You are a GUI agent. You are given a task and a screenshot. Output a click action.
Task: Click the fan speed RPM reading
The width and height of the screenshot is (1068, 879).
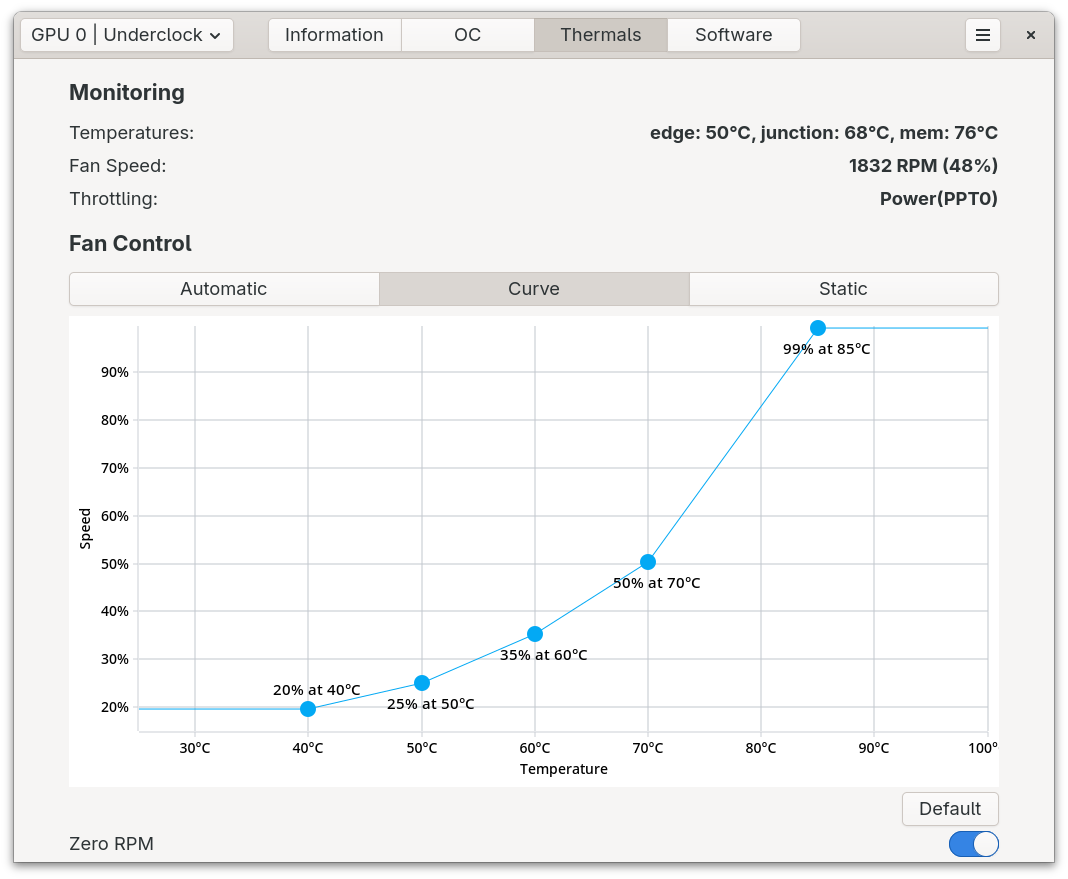922,166
